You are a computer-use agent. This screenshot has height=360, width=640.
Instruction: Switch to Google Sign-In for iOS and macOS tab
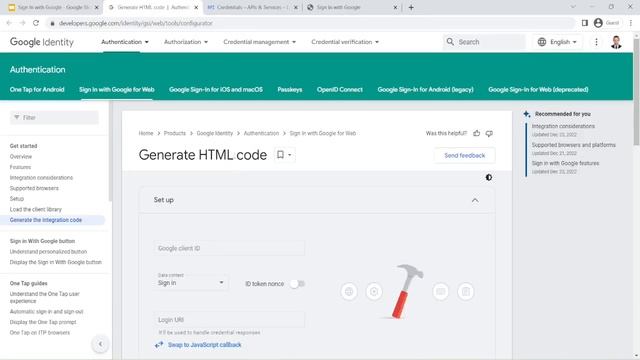click(216, 89)
